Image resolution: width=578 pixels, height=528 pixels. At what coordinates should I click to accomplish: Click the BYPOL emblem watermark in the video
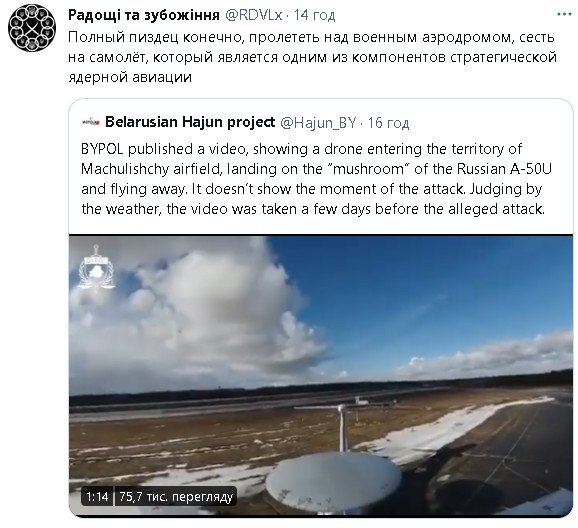(96, 267)
